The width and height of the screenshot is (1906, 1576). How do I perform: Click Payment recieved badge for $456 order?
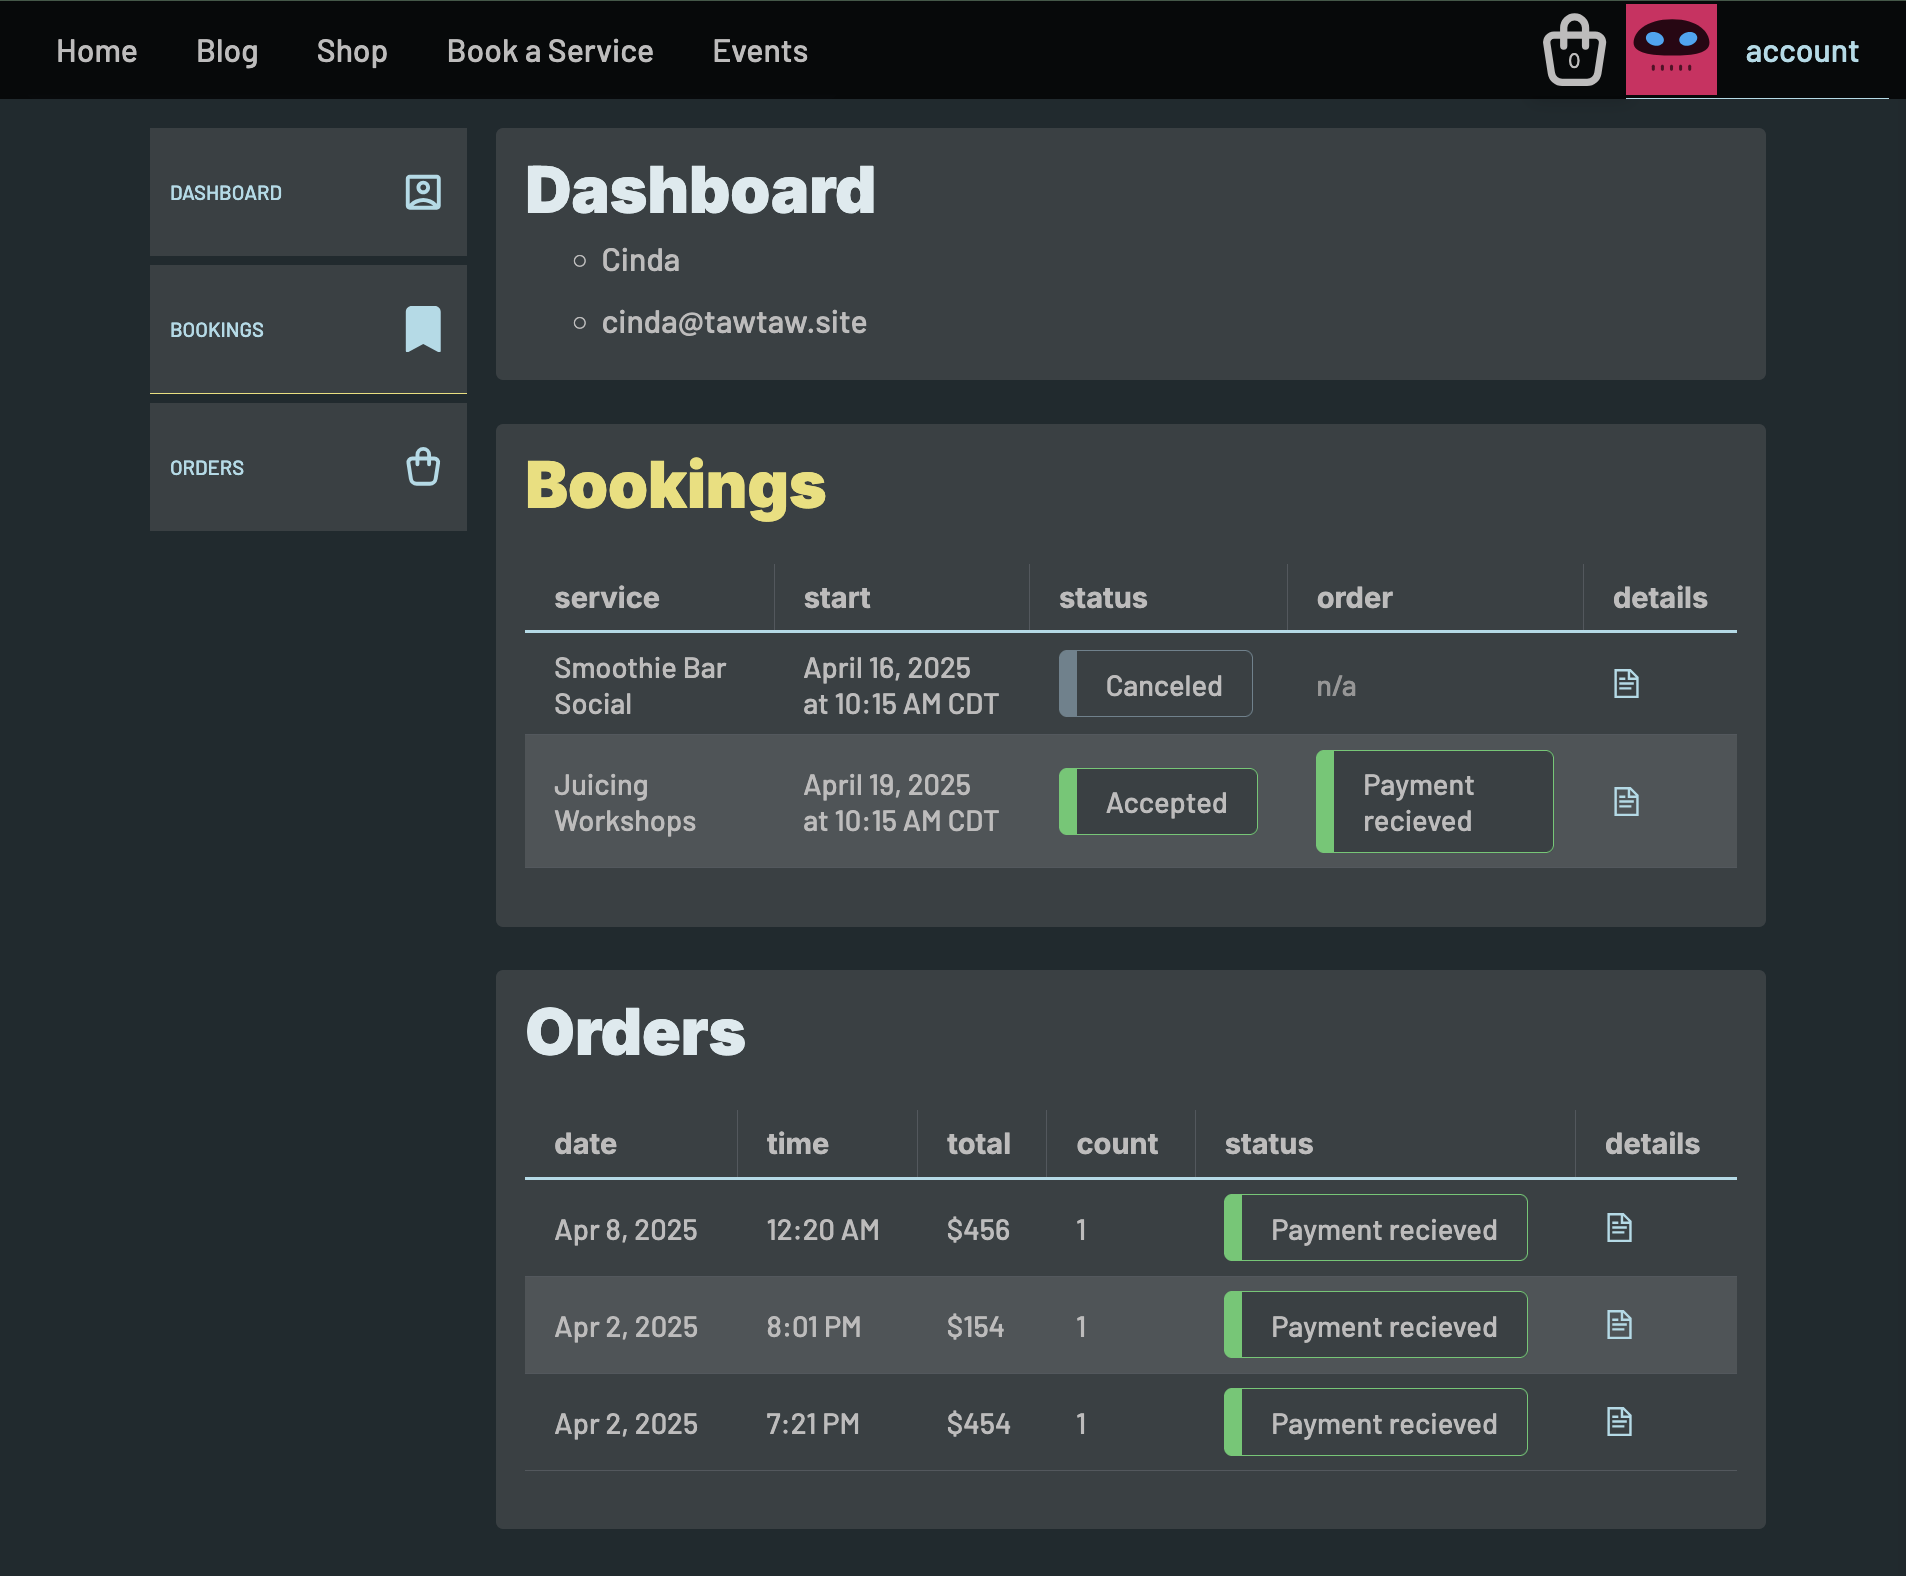(1376, 1228)
